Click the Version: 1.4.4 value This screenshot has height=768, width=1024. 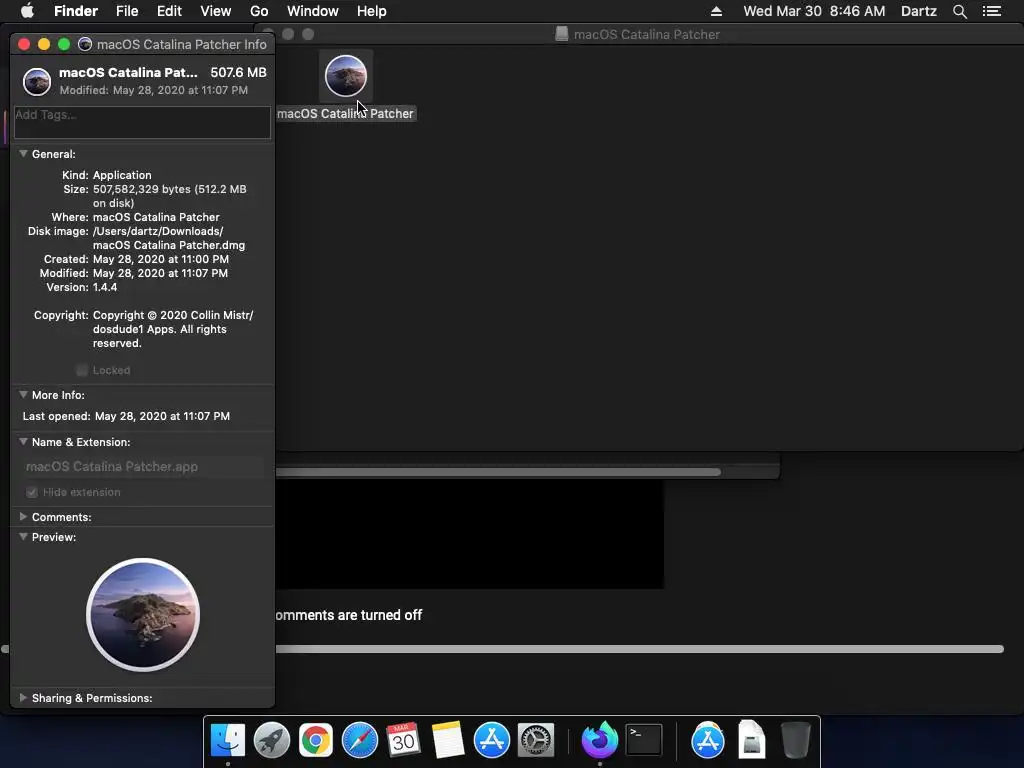tap(105, 287)
